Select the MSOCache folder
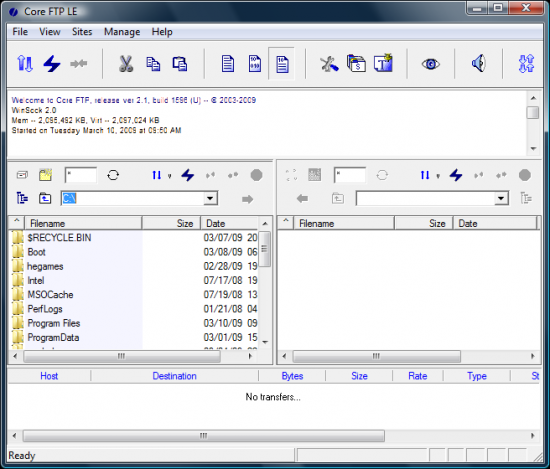 pos(50,295)
